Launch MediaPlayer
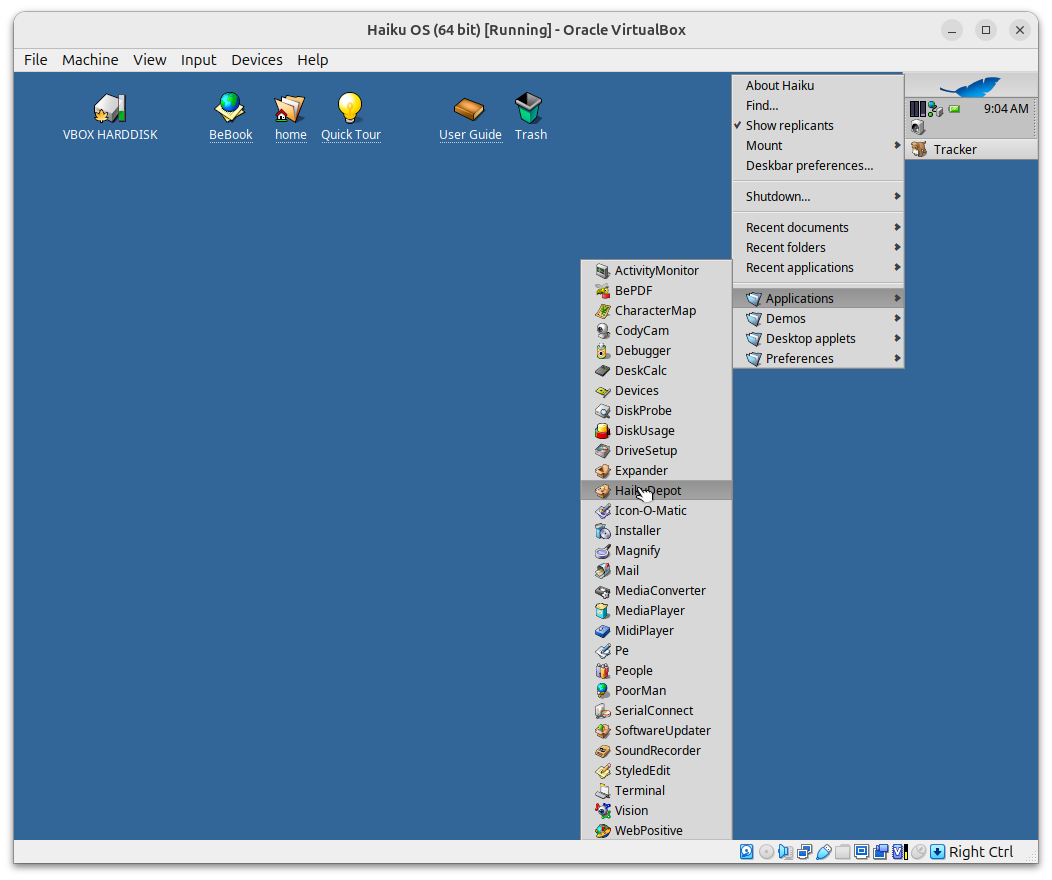Image resolution: width=1052 pixels, height=880 pixels. tap(656, 610)
